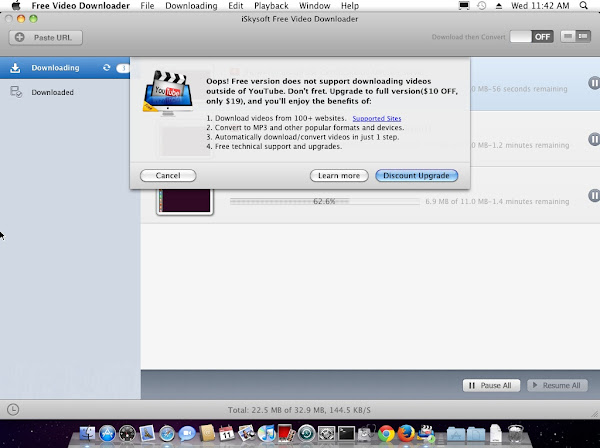Click the Wed 11:42 AM clock
The width and height of the screenshot is (600, 448).
click(540, 6)
